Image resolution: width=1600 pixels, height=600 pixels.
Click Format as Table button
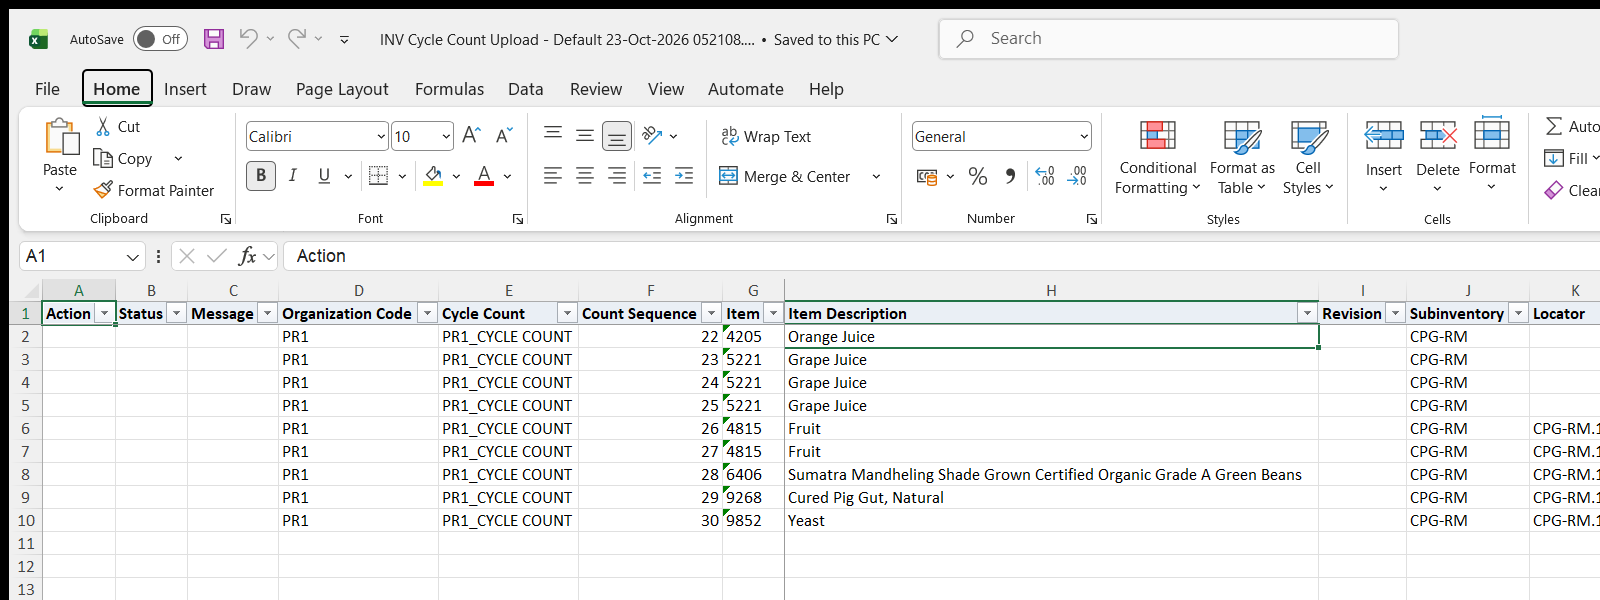click(x=1242, y=158)
